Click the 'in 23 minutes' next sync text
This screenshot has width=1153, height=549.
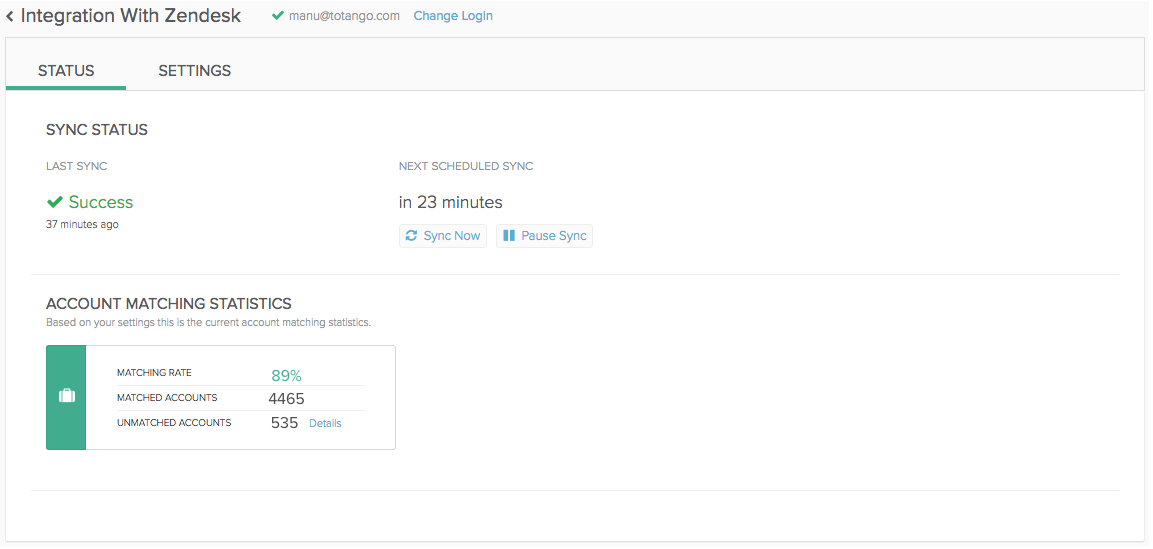tap(451, 202)
